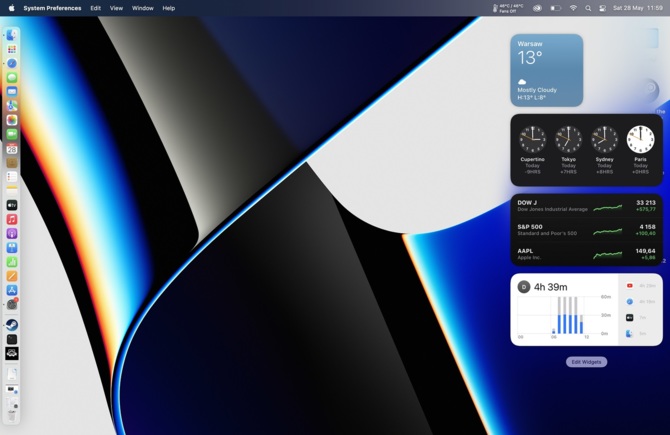The width and height of the screenshot is (670, 435).
Task: Open the Window menu
Action: (143, 8)
